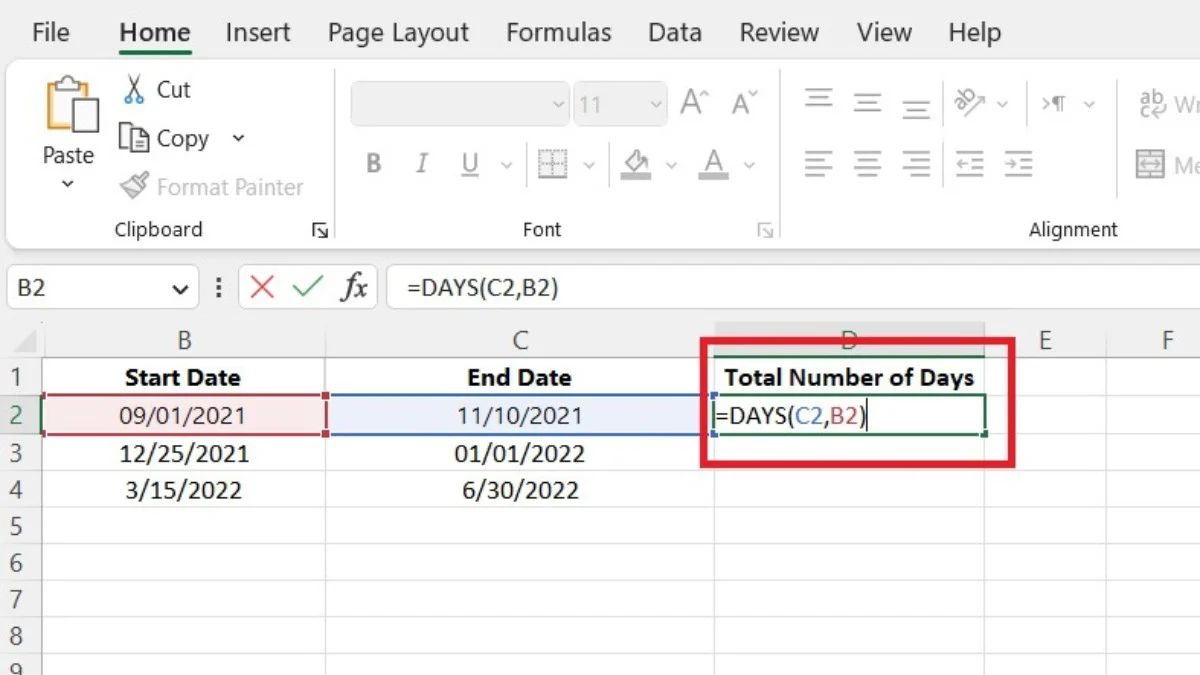Toggle Center alignment in the ribbon
Screen dimensions: 1200x675
point(867,165)
